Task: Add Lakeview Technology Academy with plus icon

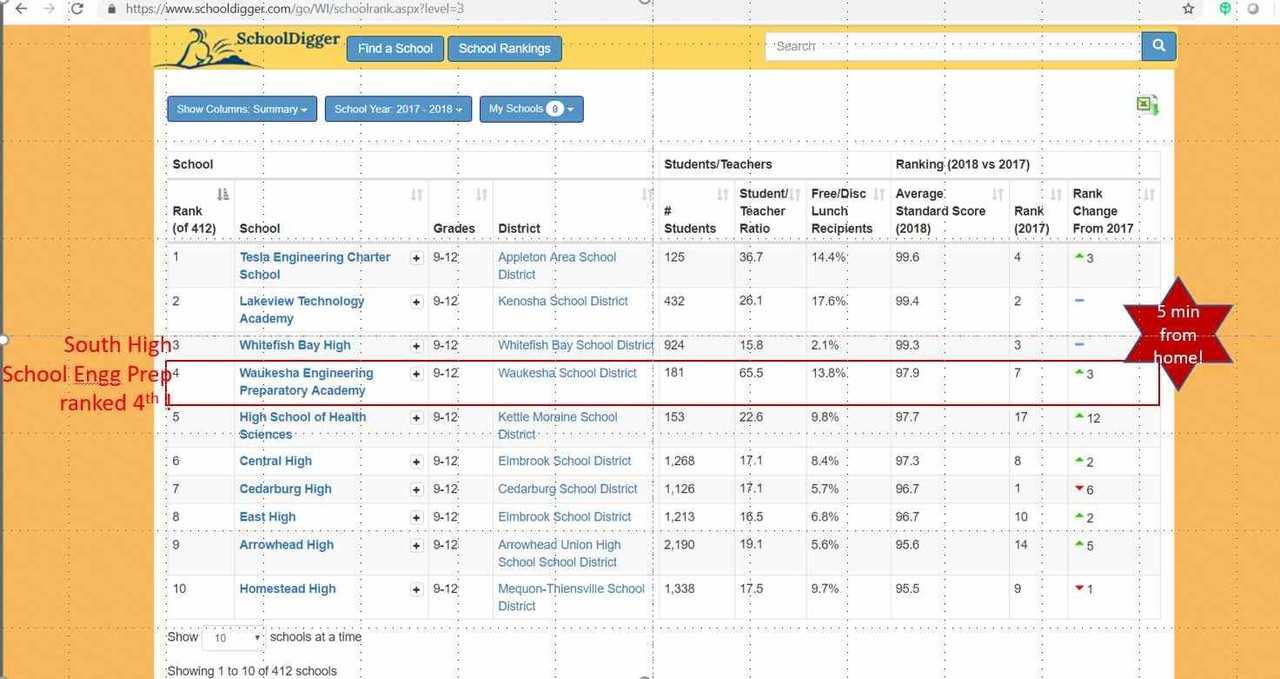Action: (416, 302)
